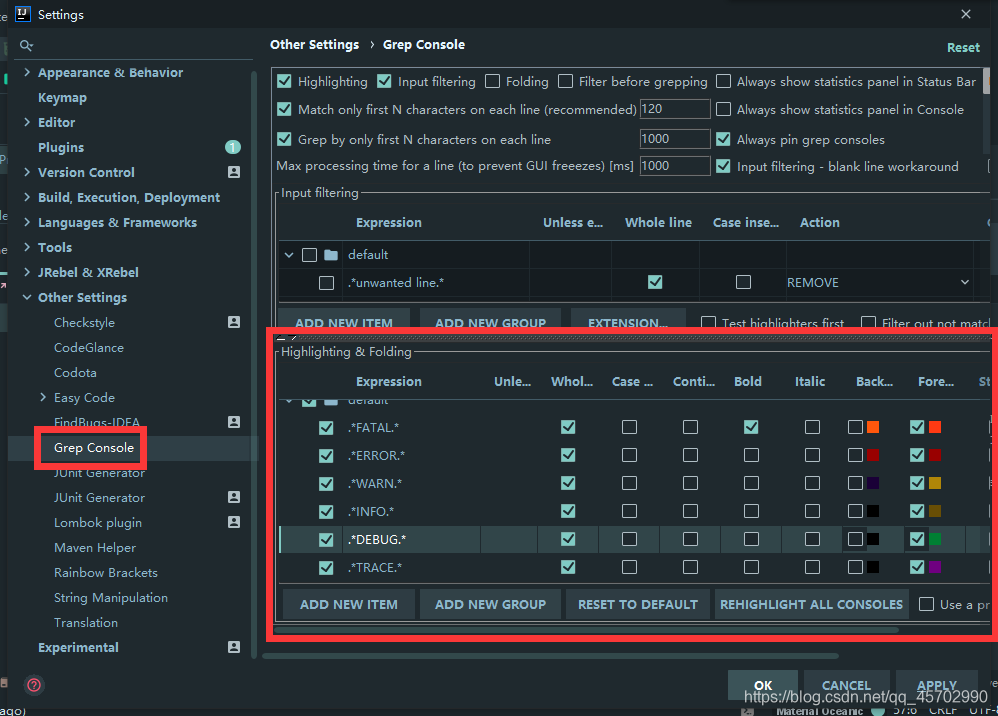Expand Version Control settings node
The width and height of the screenshot is (998, 716).
click(27, 172)
